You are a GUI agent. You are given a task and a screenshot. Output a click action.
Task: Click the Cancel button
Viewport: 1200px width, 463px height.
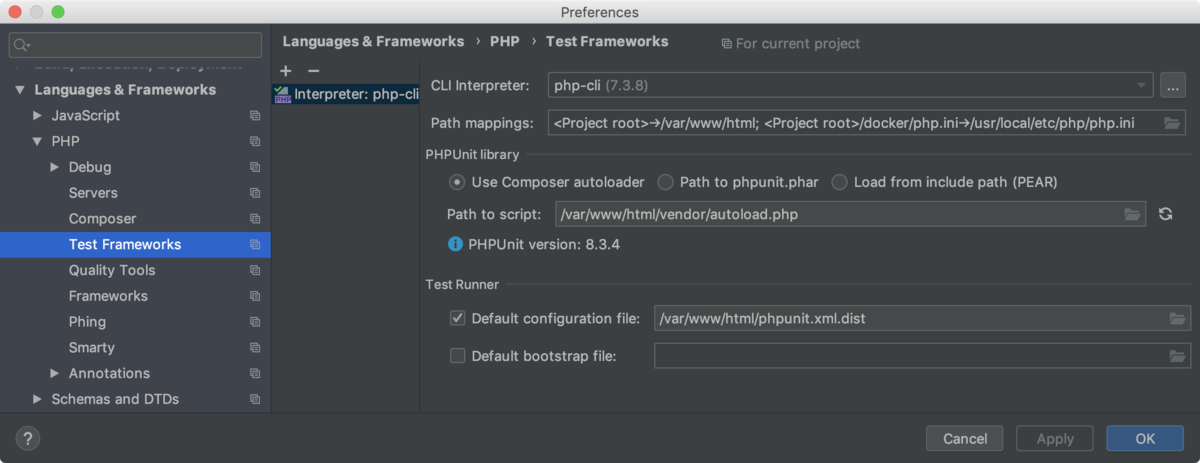(965, 438)
